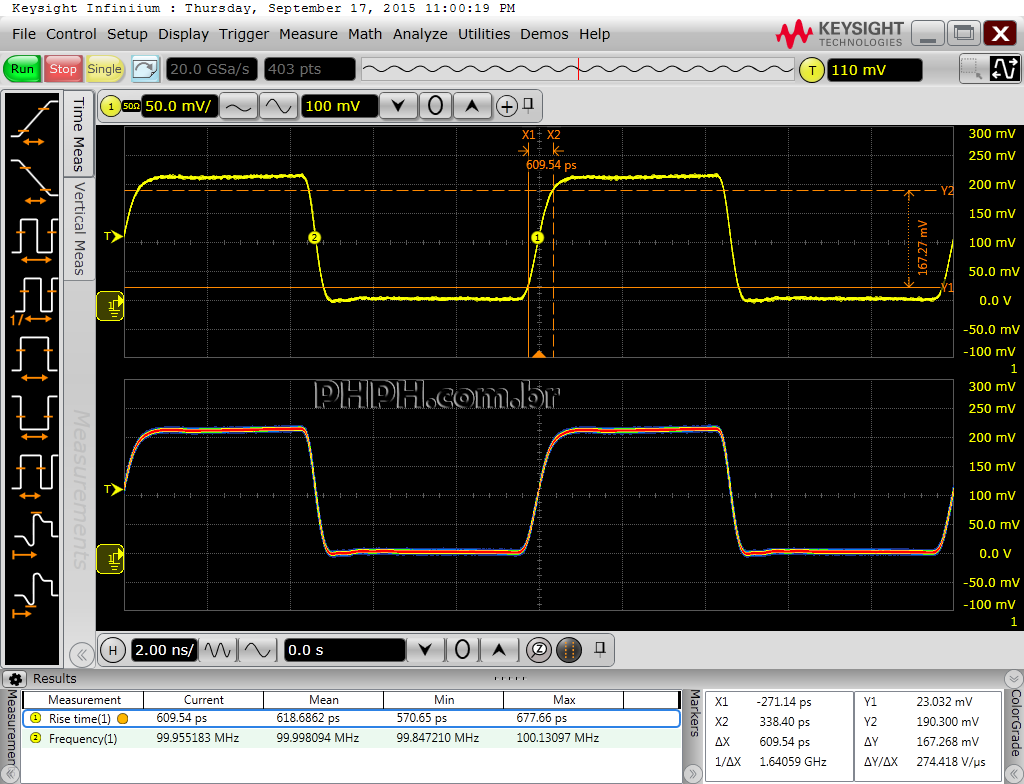Toggle the horizontal toolbar pin
The height and width of the screenshot is (784, 1024).
(x=600, y=649)
